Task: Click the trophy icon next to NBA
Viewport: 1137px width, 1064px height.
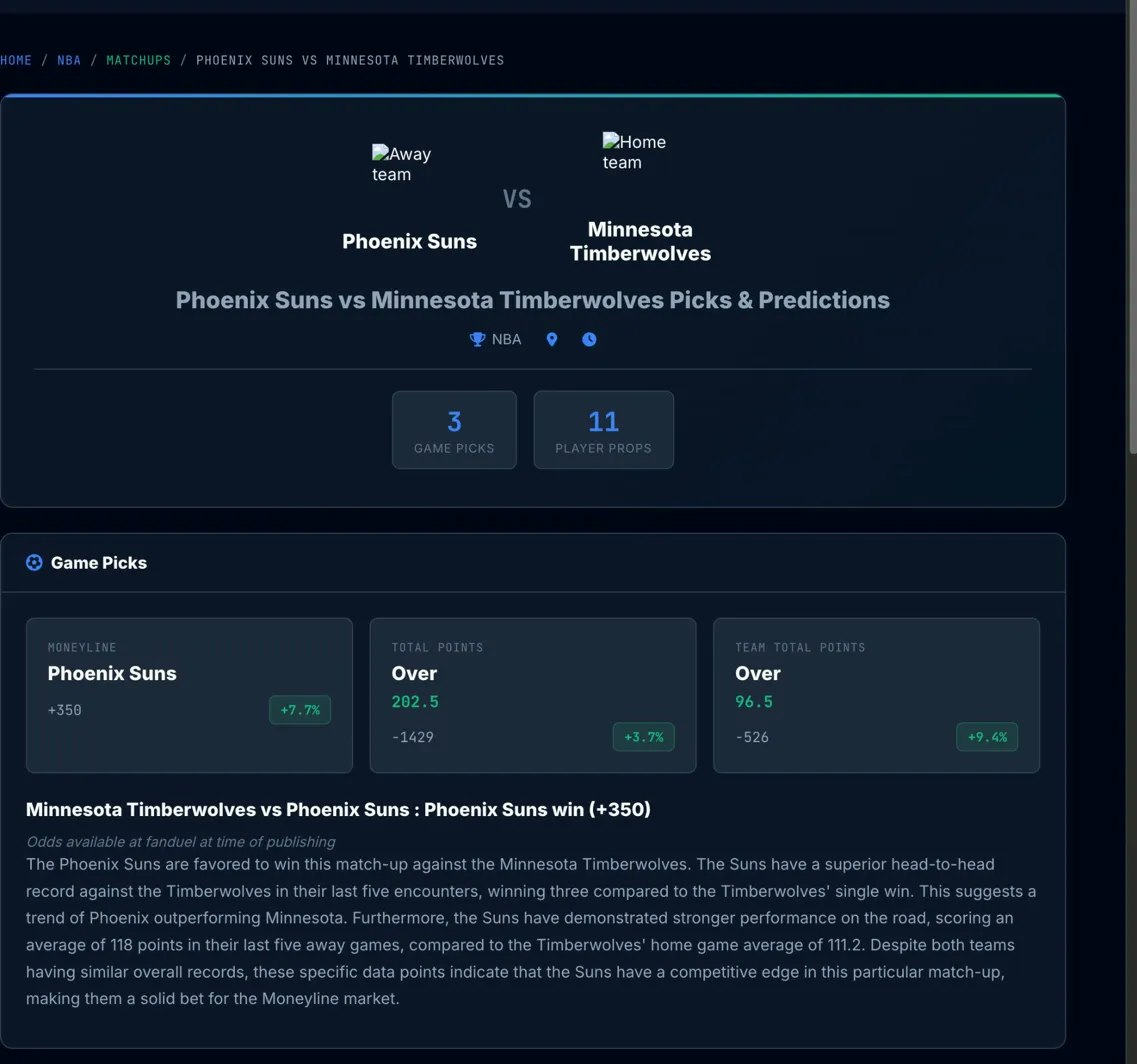Action: [477, 339]
